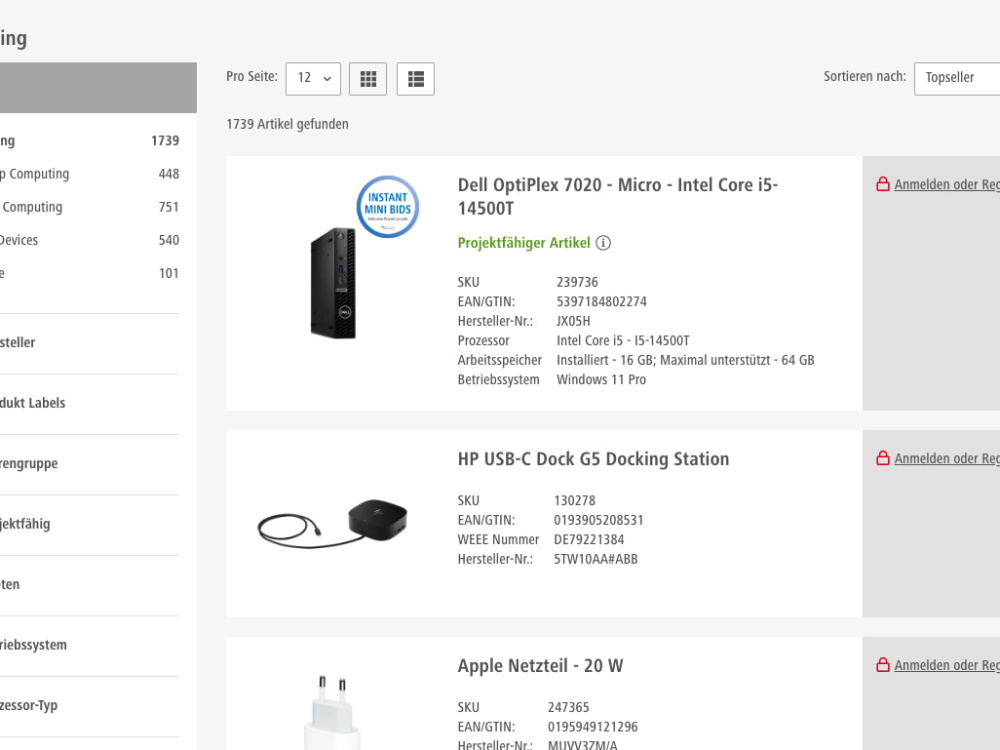Expand the Betriebssystem filter section
1000x750 pixels.
point(89,645)
